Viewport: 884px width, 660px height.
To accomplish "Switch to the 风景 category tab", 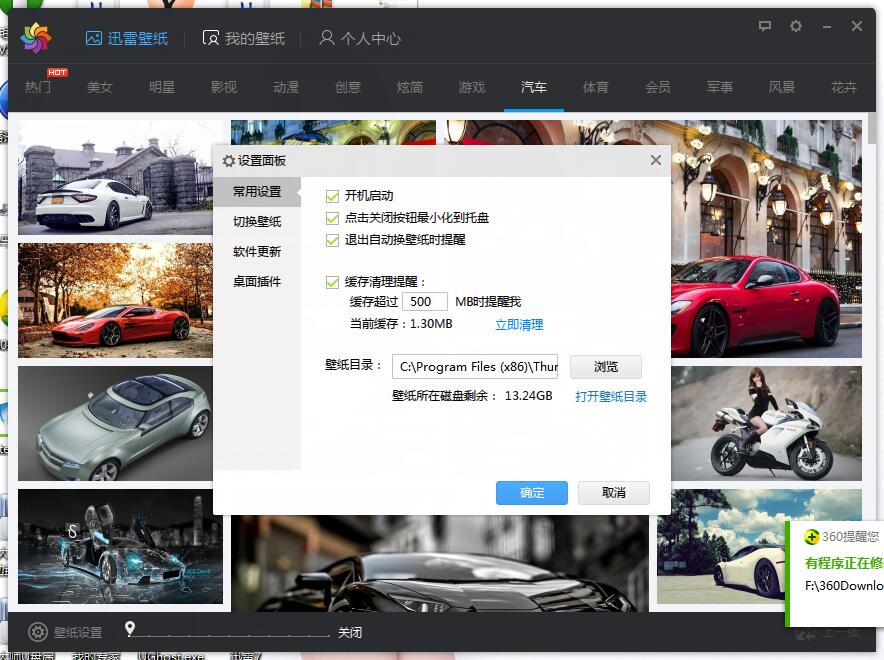I will [781, 87].
